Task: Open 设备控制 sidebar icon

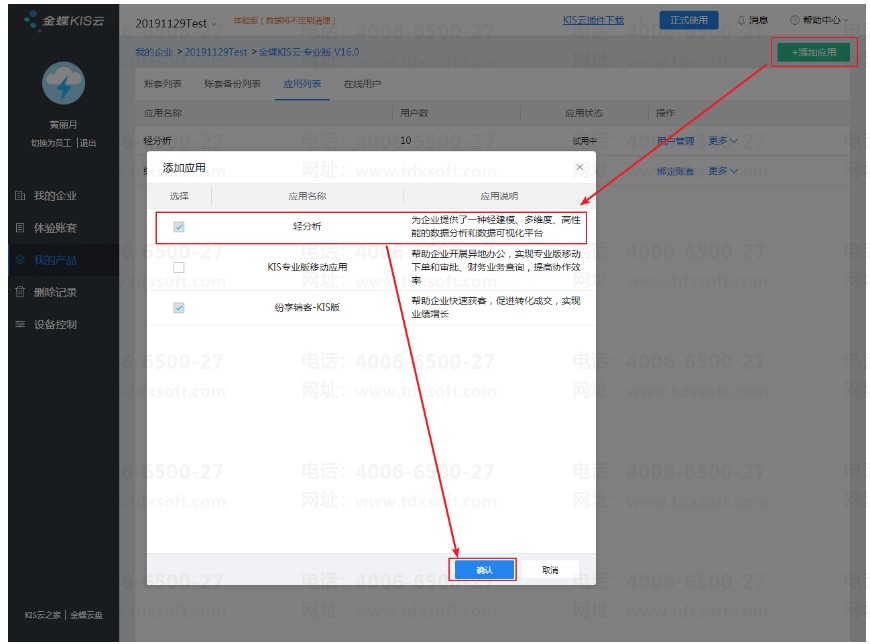Action: pyautogui.click(x=20, y=324)
